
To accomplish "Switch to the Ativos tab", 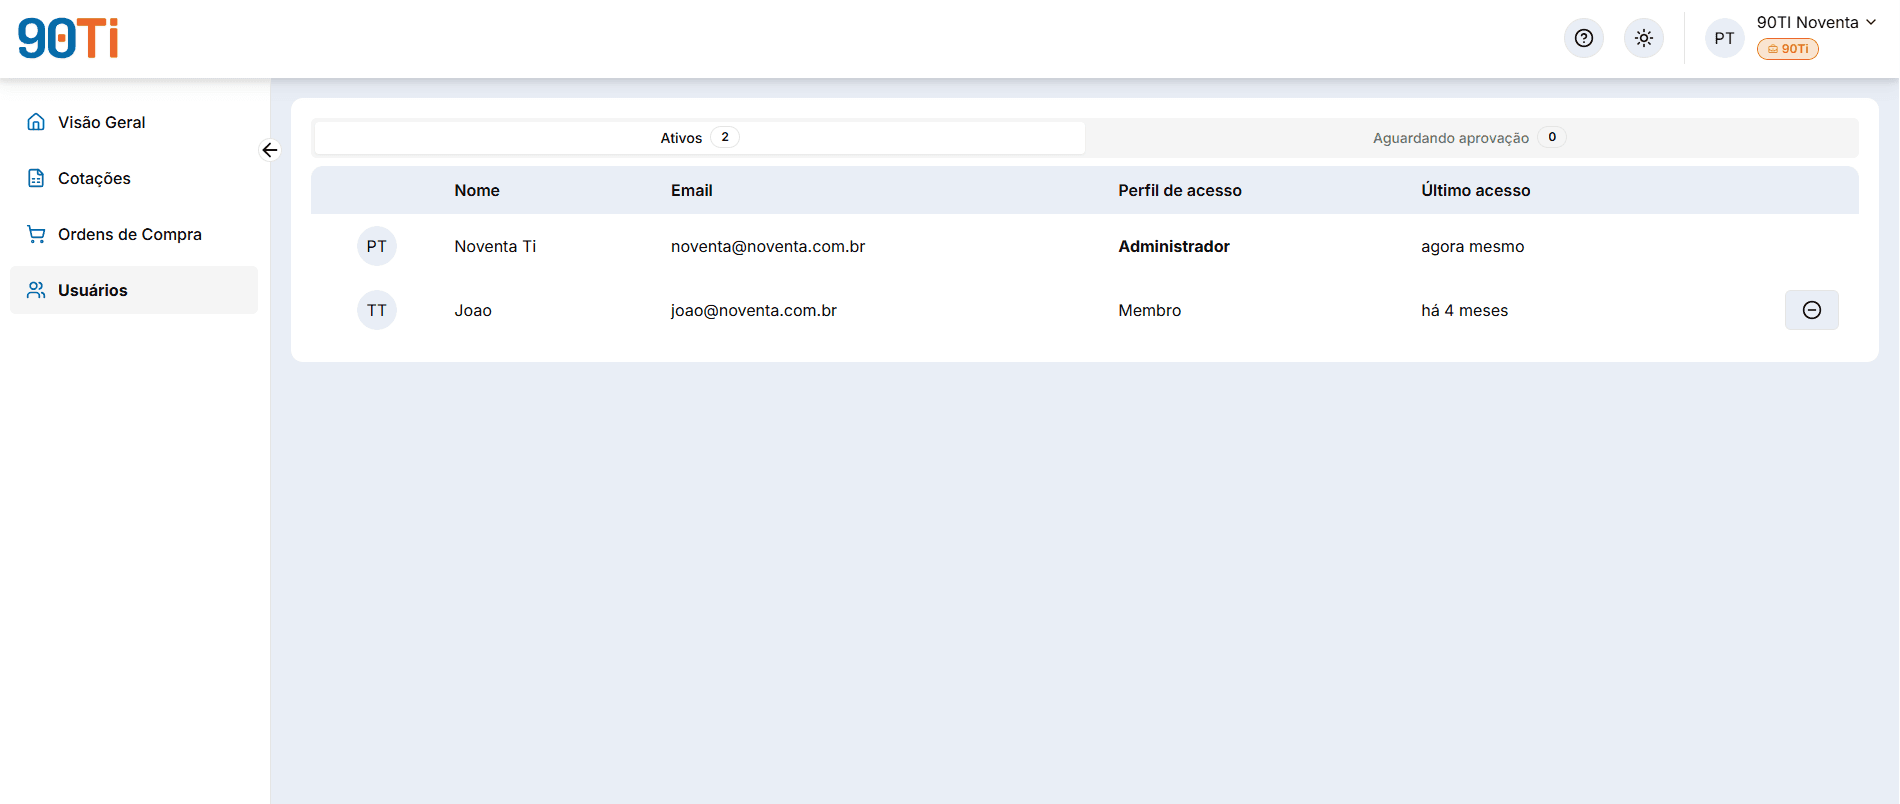I will 700,138.
